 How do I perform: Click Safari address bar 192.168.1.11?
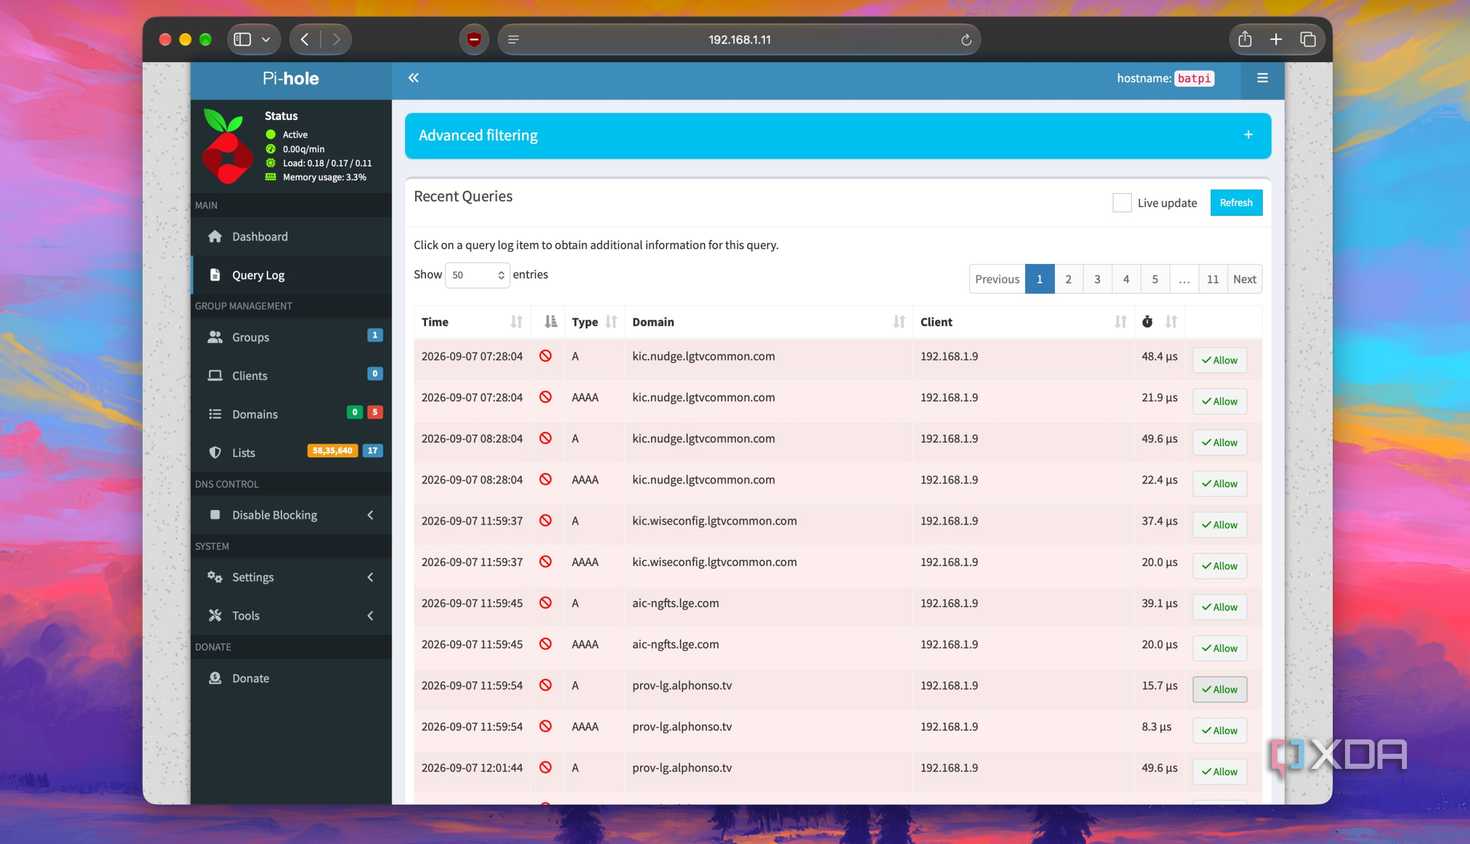(x=739, y=40)
